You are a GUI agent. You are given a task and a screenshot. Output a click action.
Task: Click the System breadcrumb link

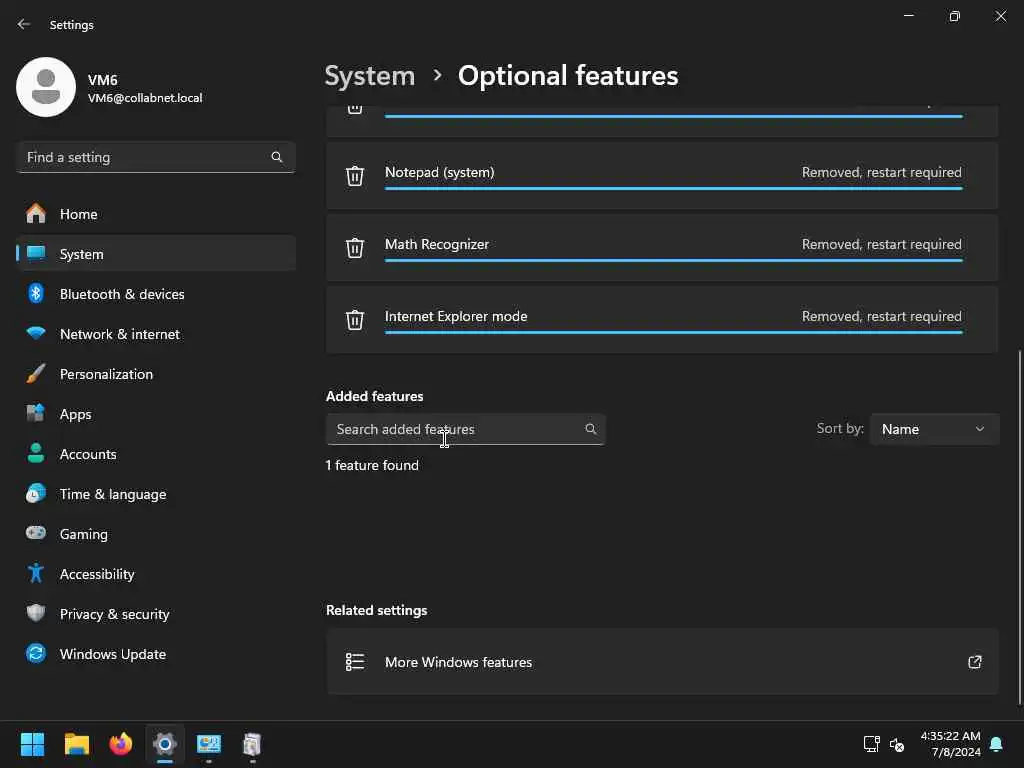click(370, 76)
